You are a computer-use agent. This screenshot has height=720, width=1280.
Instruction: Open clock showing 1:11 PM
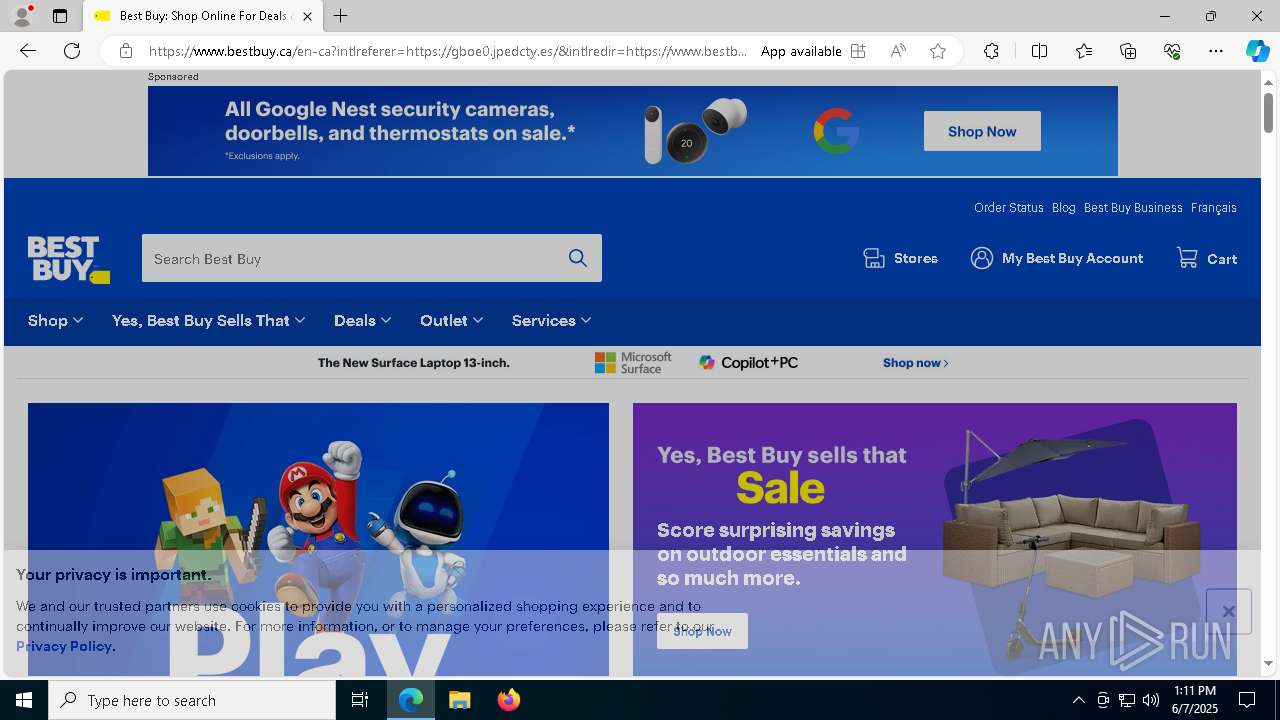click(1194, 700)
